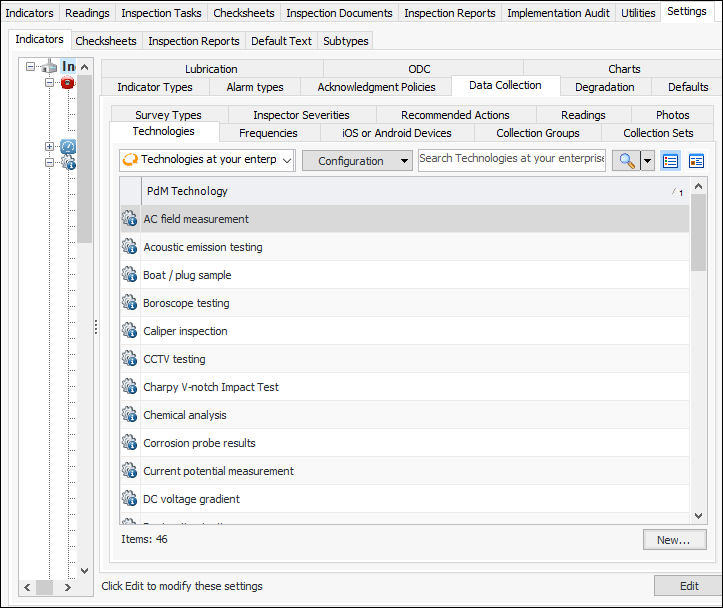Open the Alarm types tab
The height and width of the screenshot is (608, 723).
(x=254, y=87)
